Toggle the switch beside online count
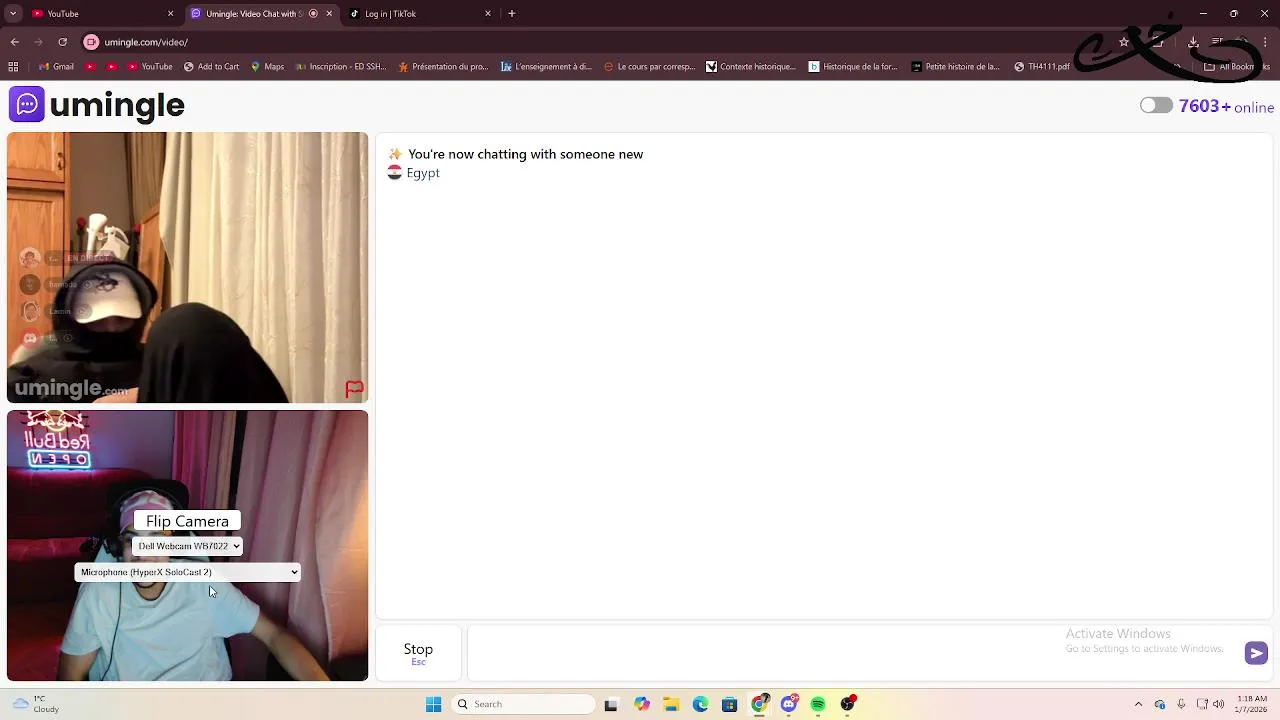 (1156, 105)
